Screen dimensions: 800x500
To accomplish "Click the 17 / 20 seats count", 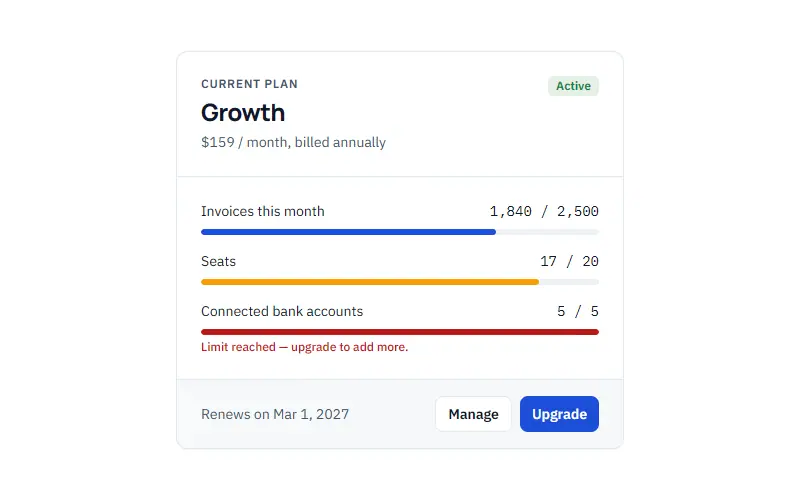I will pyautogui.click(x=569, y=261).
